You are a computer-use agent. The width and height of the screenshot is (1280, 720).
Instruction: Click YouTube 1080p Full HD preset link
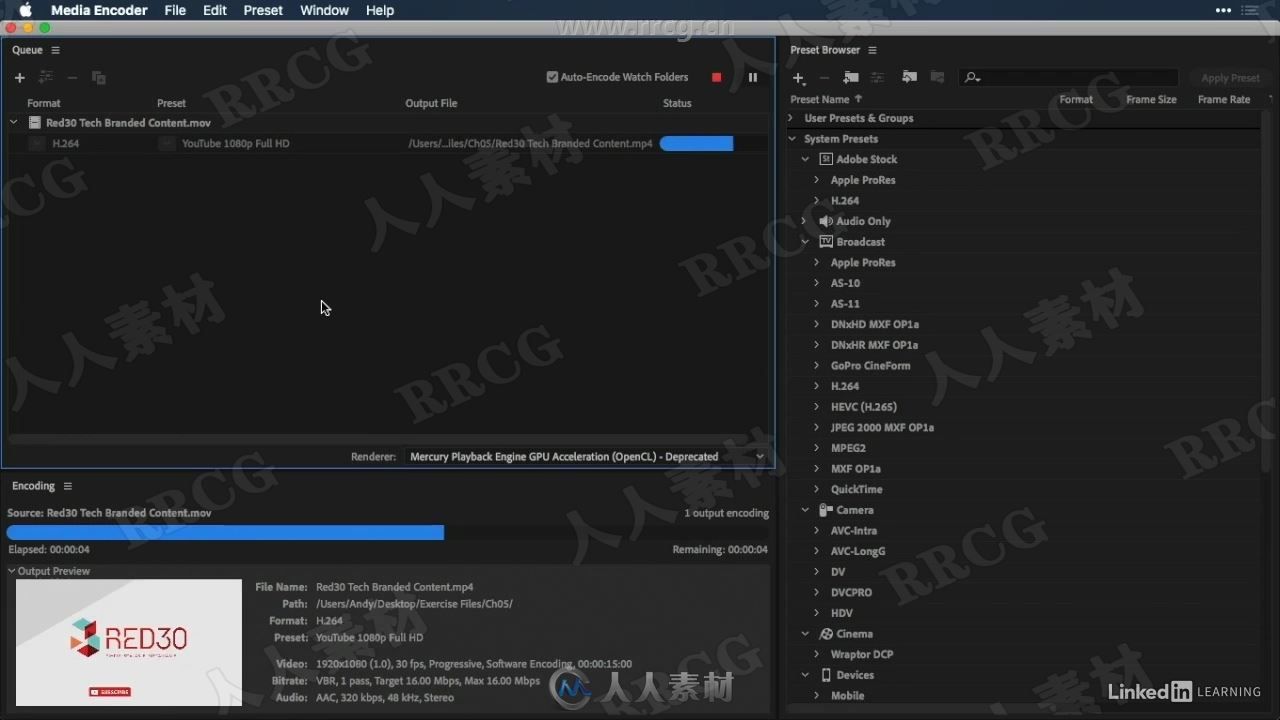(236, 144)
